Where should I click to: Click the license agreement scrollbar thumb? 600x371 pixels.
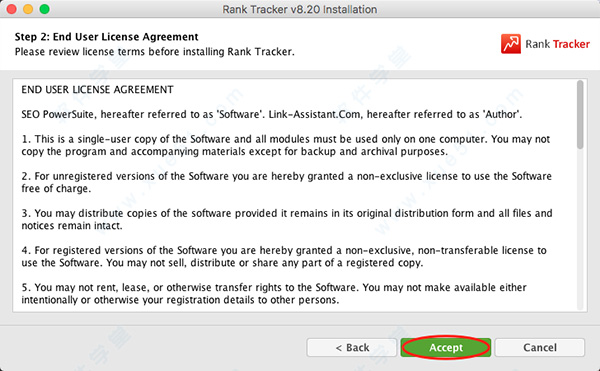[580, 114]
